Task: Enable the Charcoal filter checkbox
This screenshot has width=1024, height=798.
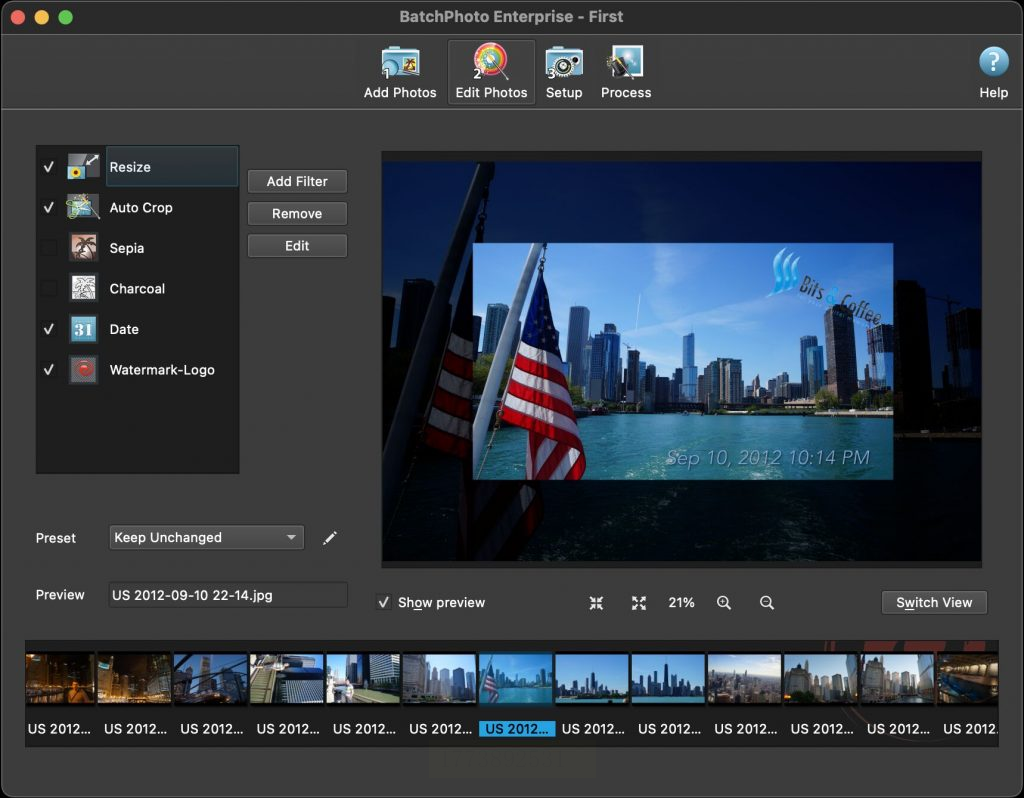Action: tap(49, 289)
